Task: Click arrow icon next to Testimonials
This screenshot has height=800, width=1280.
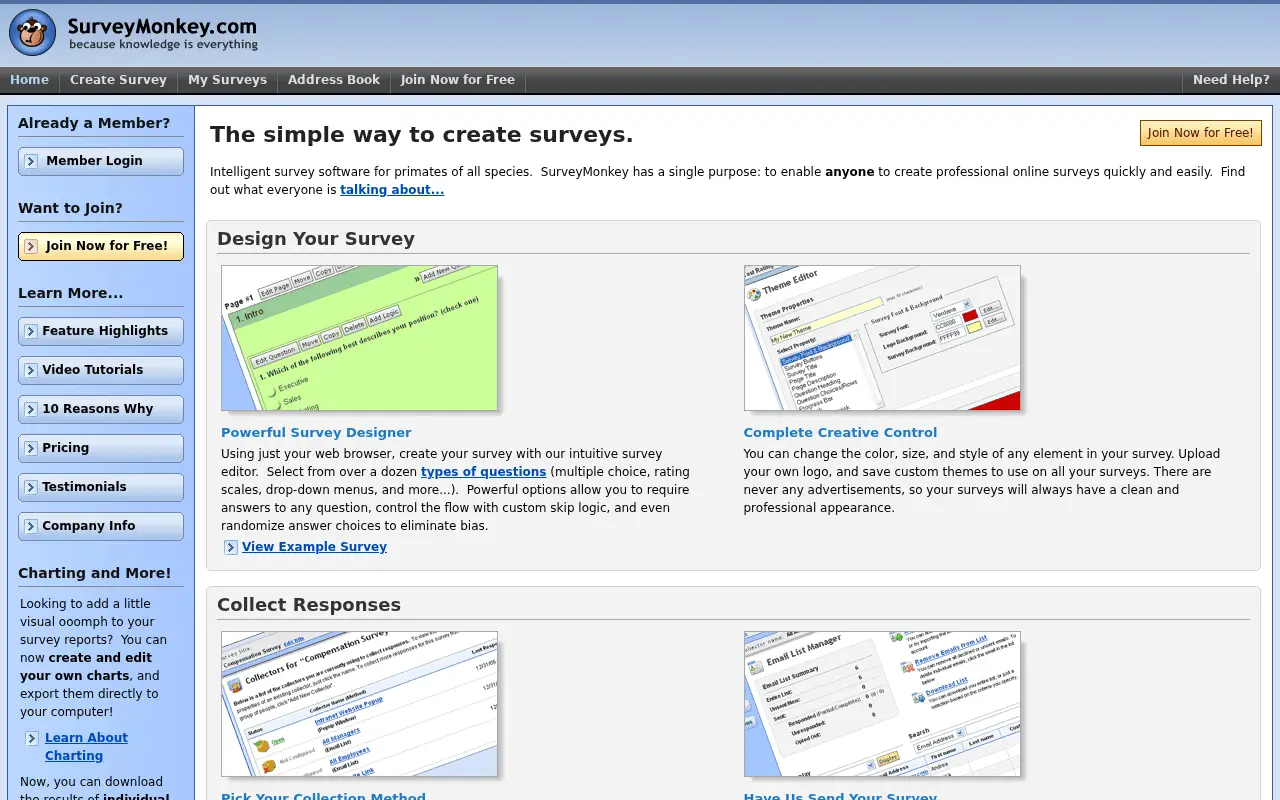Action: coord(30,487)
